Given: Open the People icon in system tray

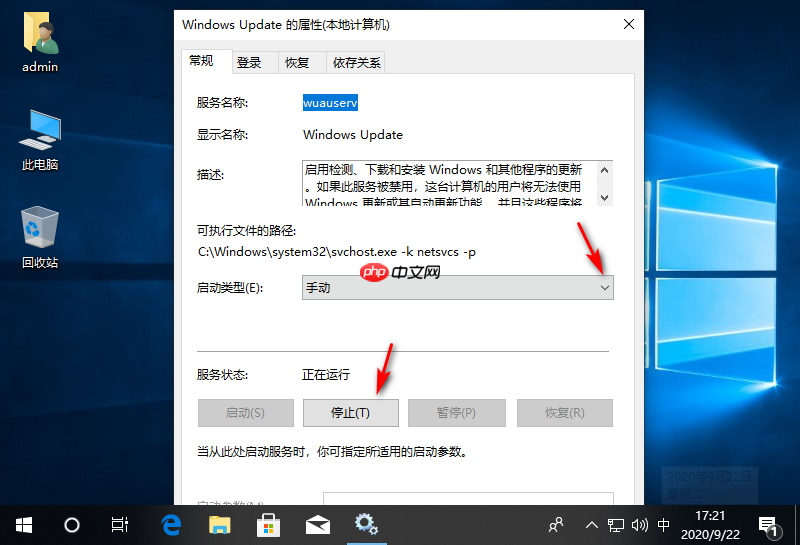Looking at the screenshot, I should (556, 525).
